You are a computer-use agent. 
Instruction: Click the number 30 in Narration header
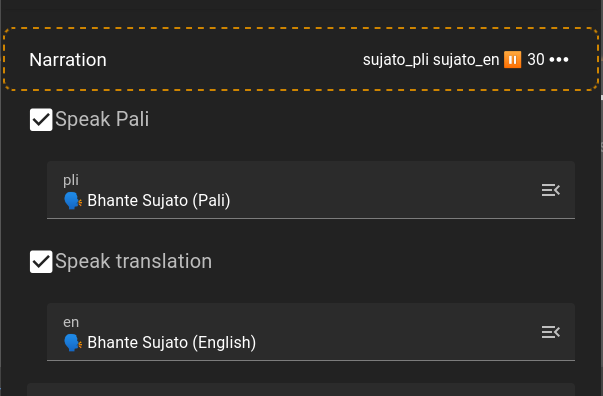[536, 60]
